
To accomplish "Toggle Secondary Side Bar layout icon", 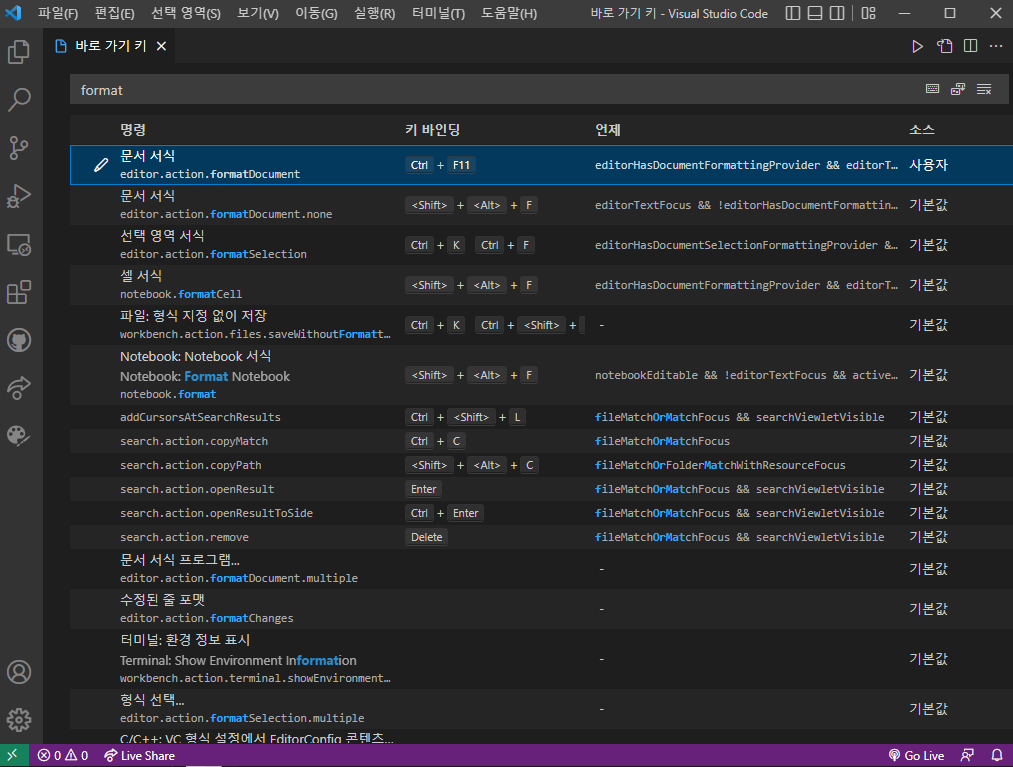I will 837,13.
